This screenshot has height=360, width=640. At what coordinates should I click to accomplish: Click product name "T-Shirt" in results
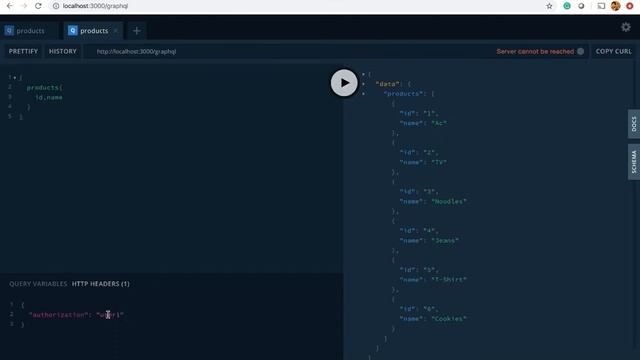(x=449, y=280)
